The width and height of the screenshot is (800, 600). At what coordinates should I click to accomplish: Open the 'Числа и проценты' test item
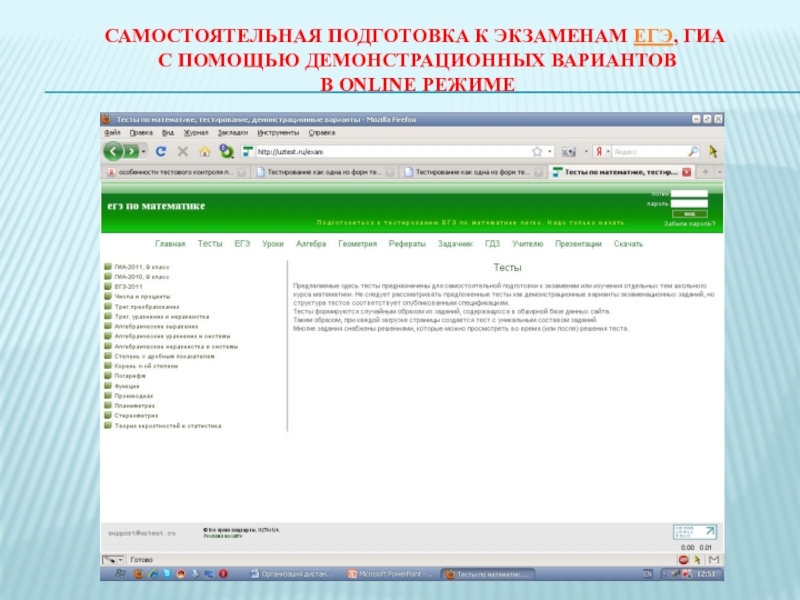pyautogui.click(x=142, y=296)
